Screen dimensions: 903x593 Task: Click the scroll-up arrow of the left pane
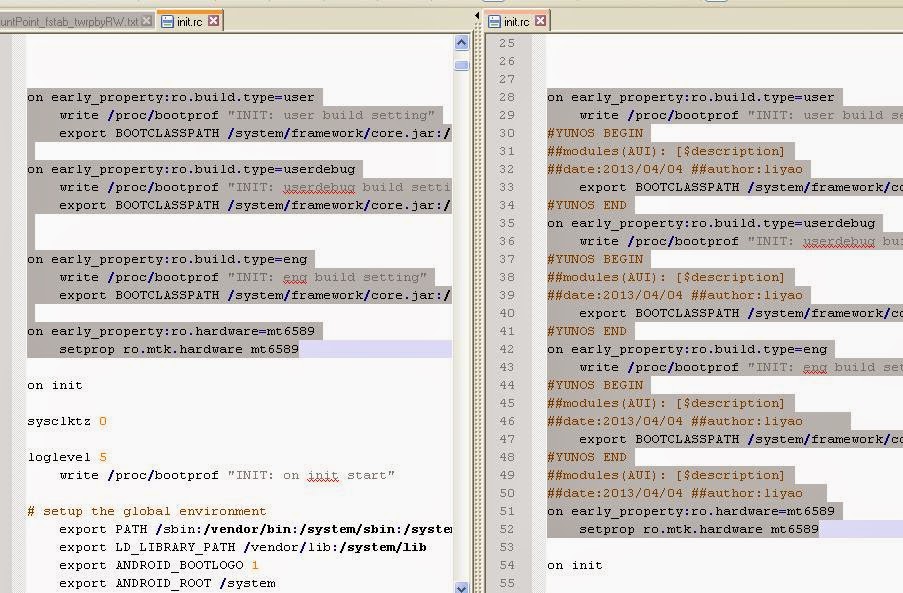point(461,42)
